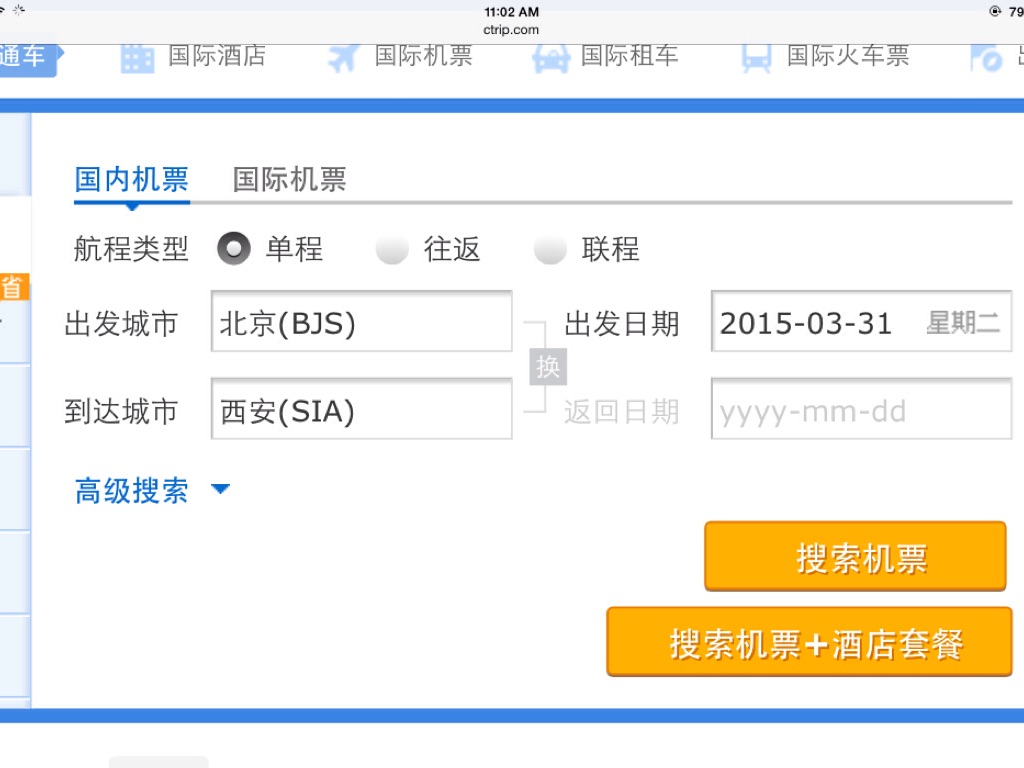Switch to the 国际机票 tab
The image size is (1024, 768).
[x=289, y=180]
